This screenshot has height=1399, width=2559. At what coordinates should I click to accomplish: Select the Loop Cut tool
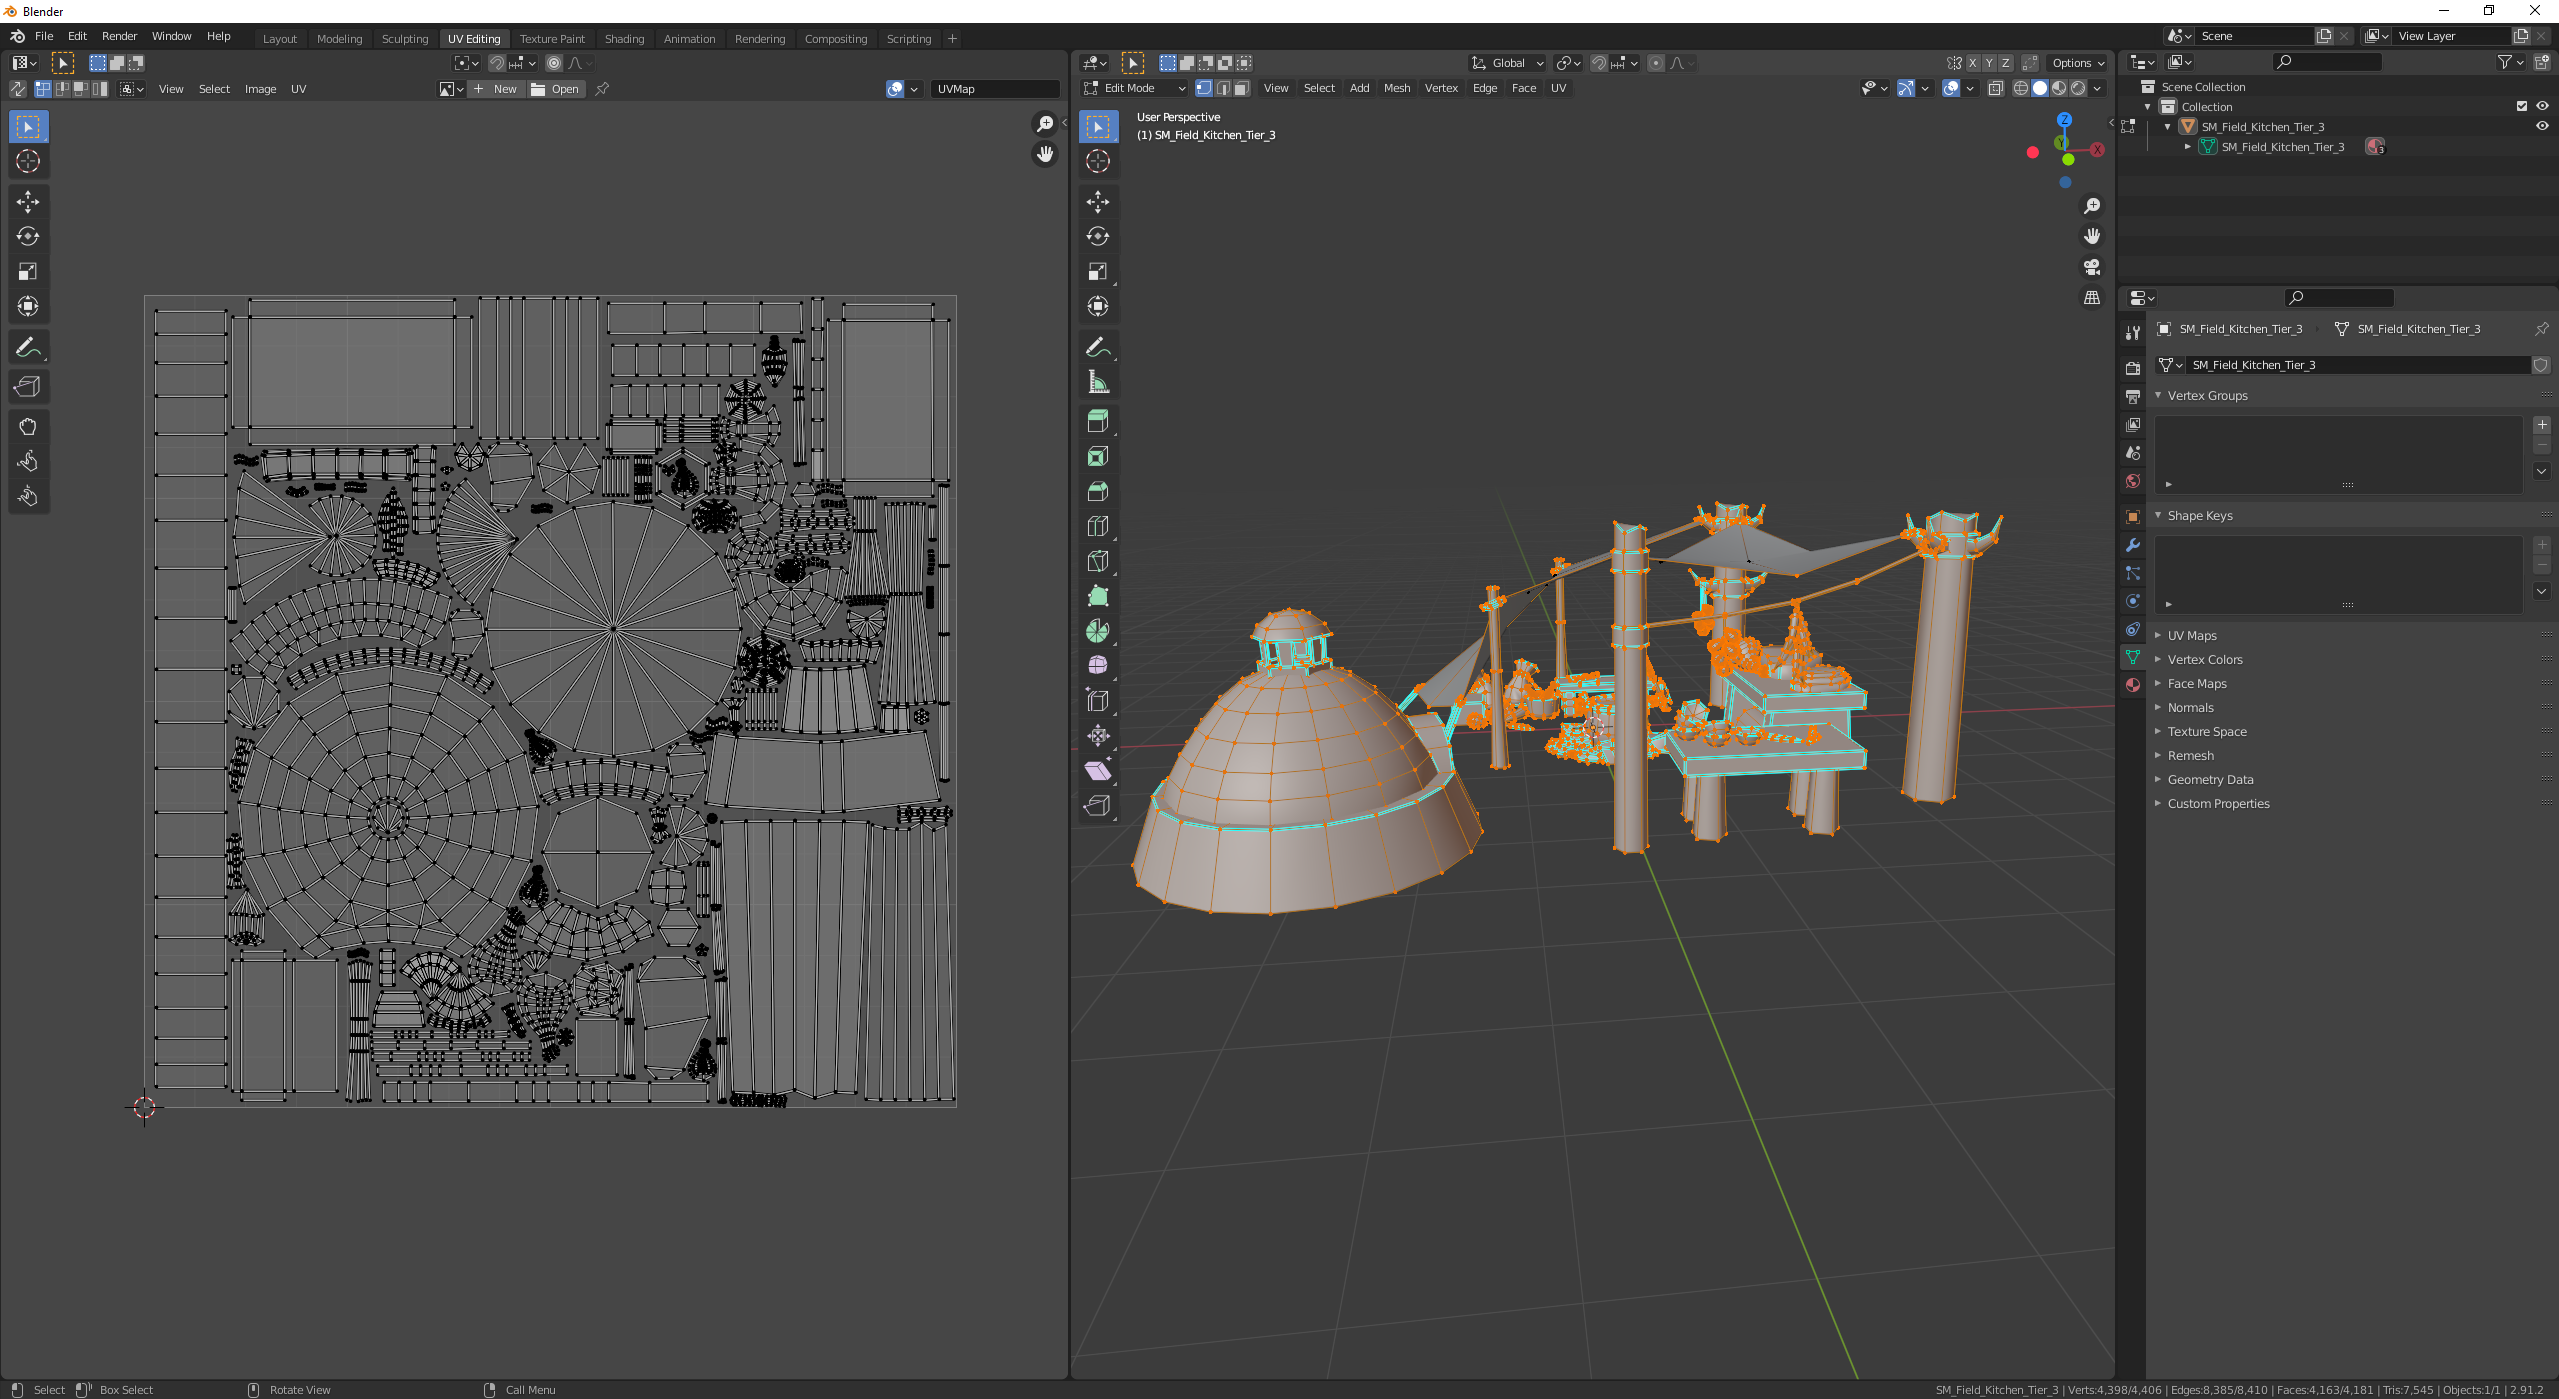point(1098,526)
